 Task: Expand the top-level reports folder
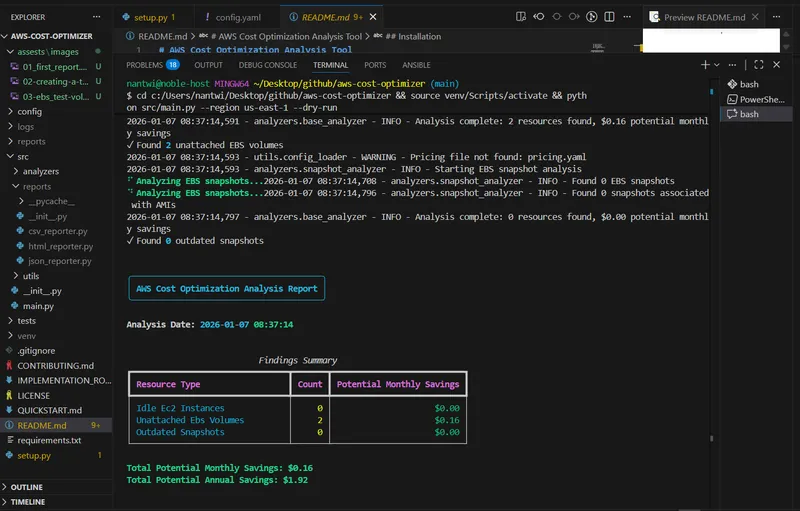tap(10, 141)
